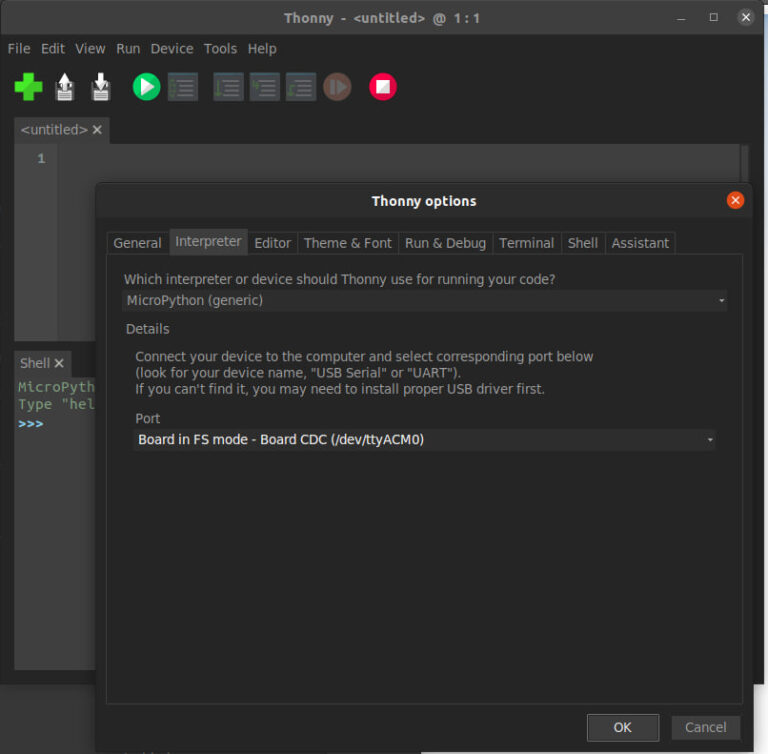Screen dimensions: 768x754
Task: Open the Device menu
Action: tap(172, 48)
